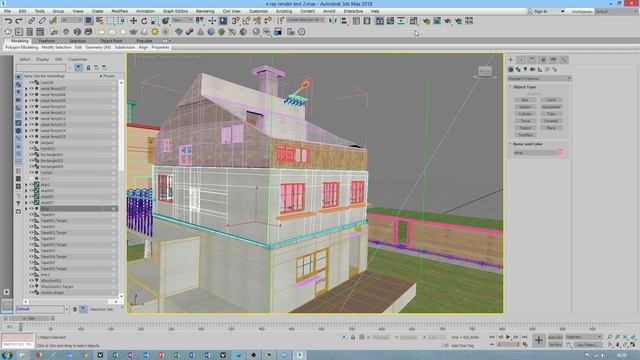This screenshot has width=640, height=360.
Task: Toggle visibility eye of metal fence007
Action: coord(31,89)
